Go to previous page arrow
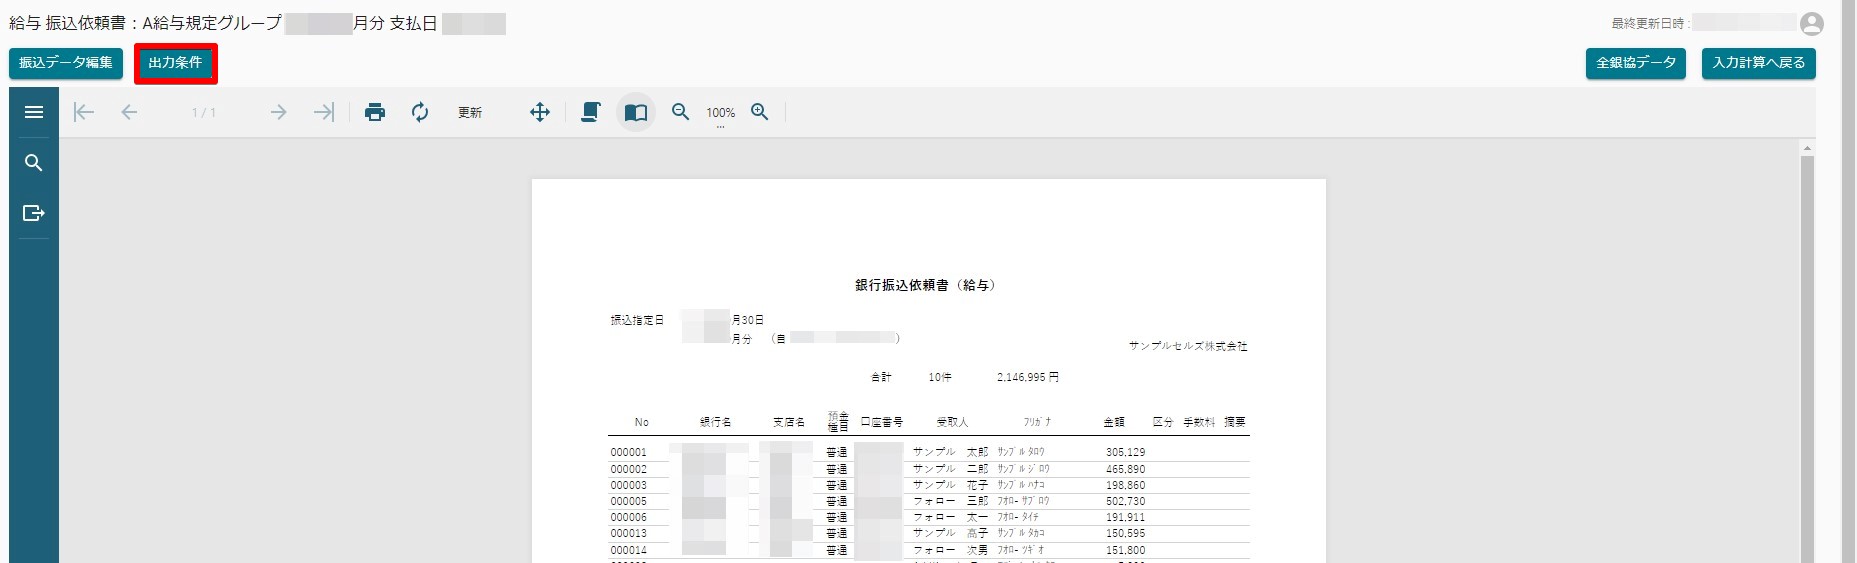This screenshot has width=1857, height=563. point(129,112)
